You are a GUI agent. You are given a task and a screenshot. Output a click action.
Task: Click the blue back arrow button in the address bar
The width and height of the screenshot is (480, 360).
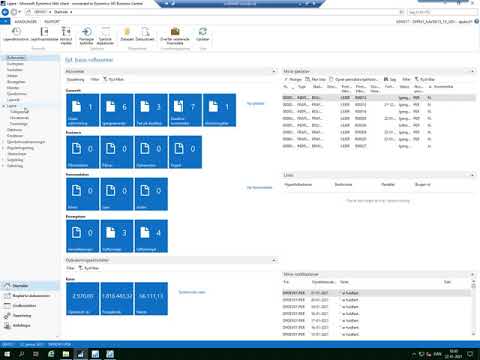point(5,12)
